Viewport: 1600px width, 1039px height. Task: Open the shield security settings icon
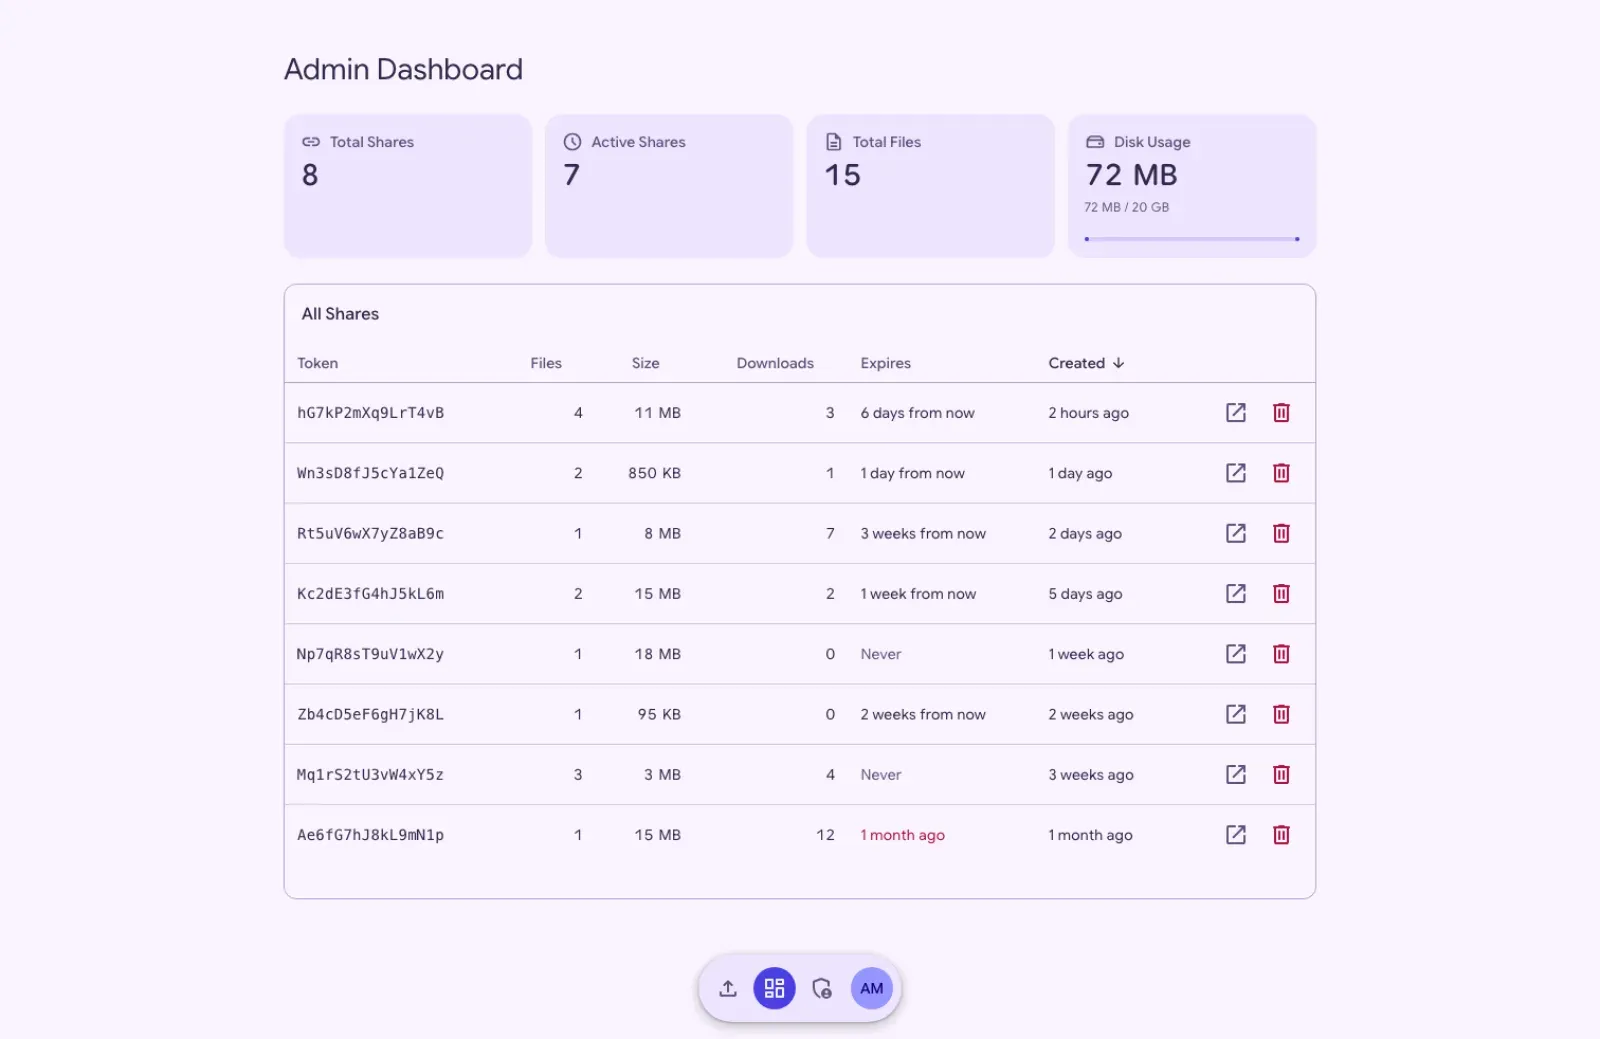(x=822, y=988)
